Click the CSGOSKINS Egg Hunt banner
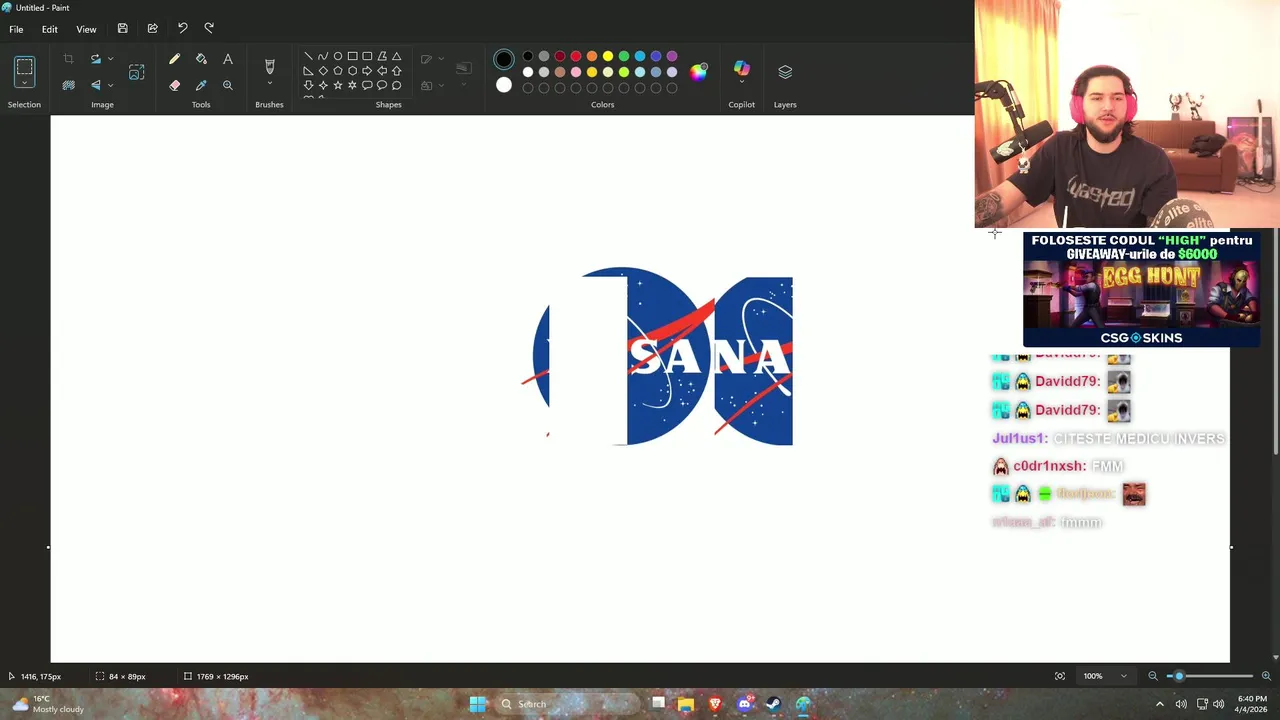This screenshot has width=1280, height=720. pyautogui.click(x=1141, y=289)
